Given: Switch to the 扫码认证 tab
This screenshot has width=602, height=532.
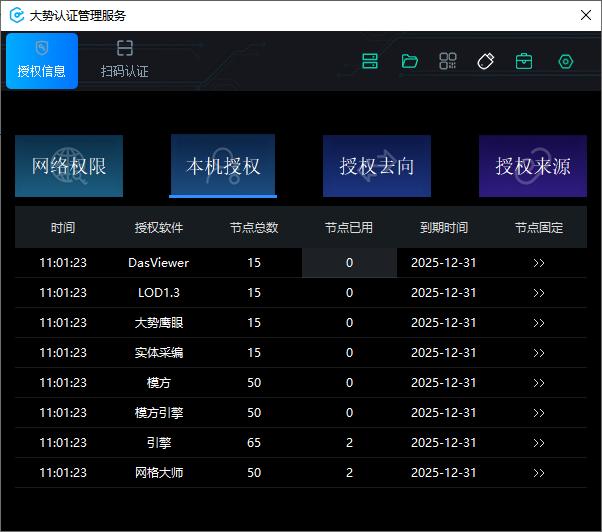Looking at the screenshot, I should 125,61.
